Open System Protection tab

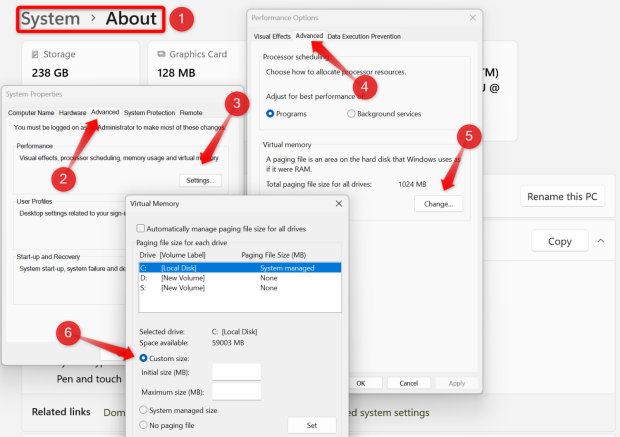tap(149, 113)
